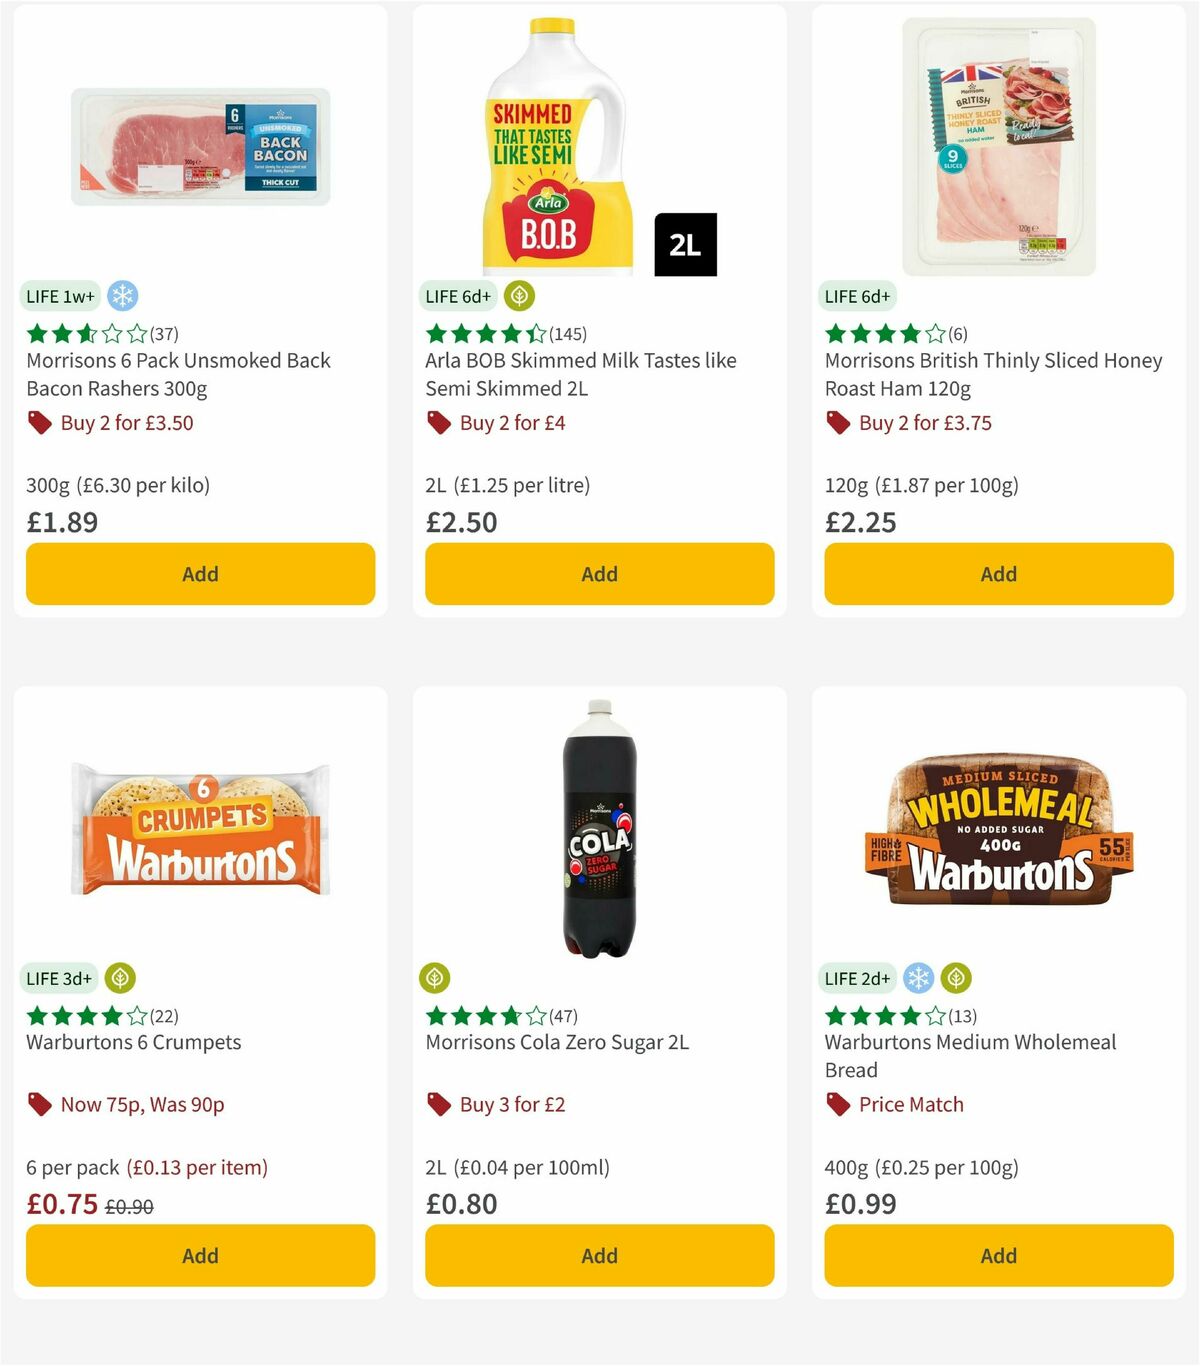1200x1366 pixels.
Task: Click the red tag icon beside Price Match
Action: click(836, 1105)
